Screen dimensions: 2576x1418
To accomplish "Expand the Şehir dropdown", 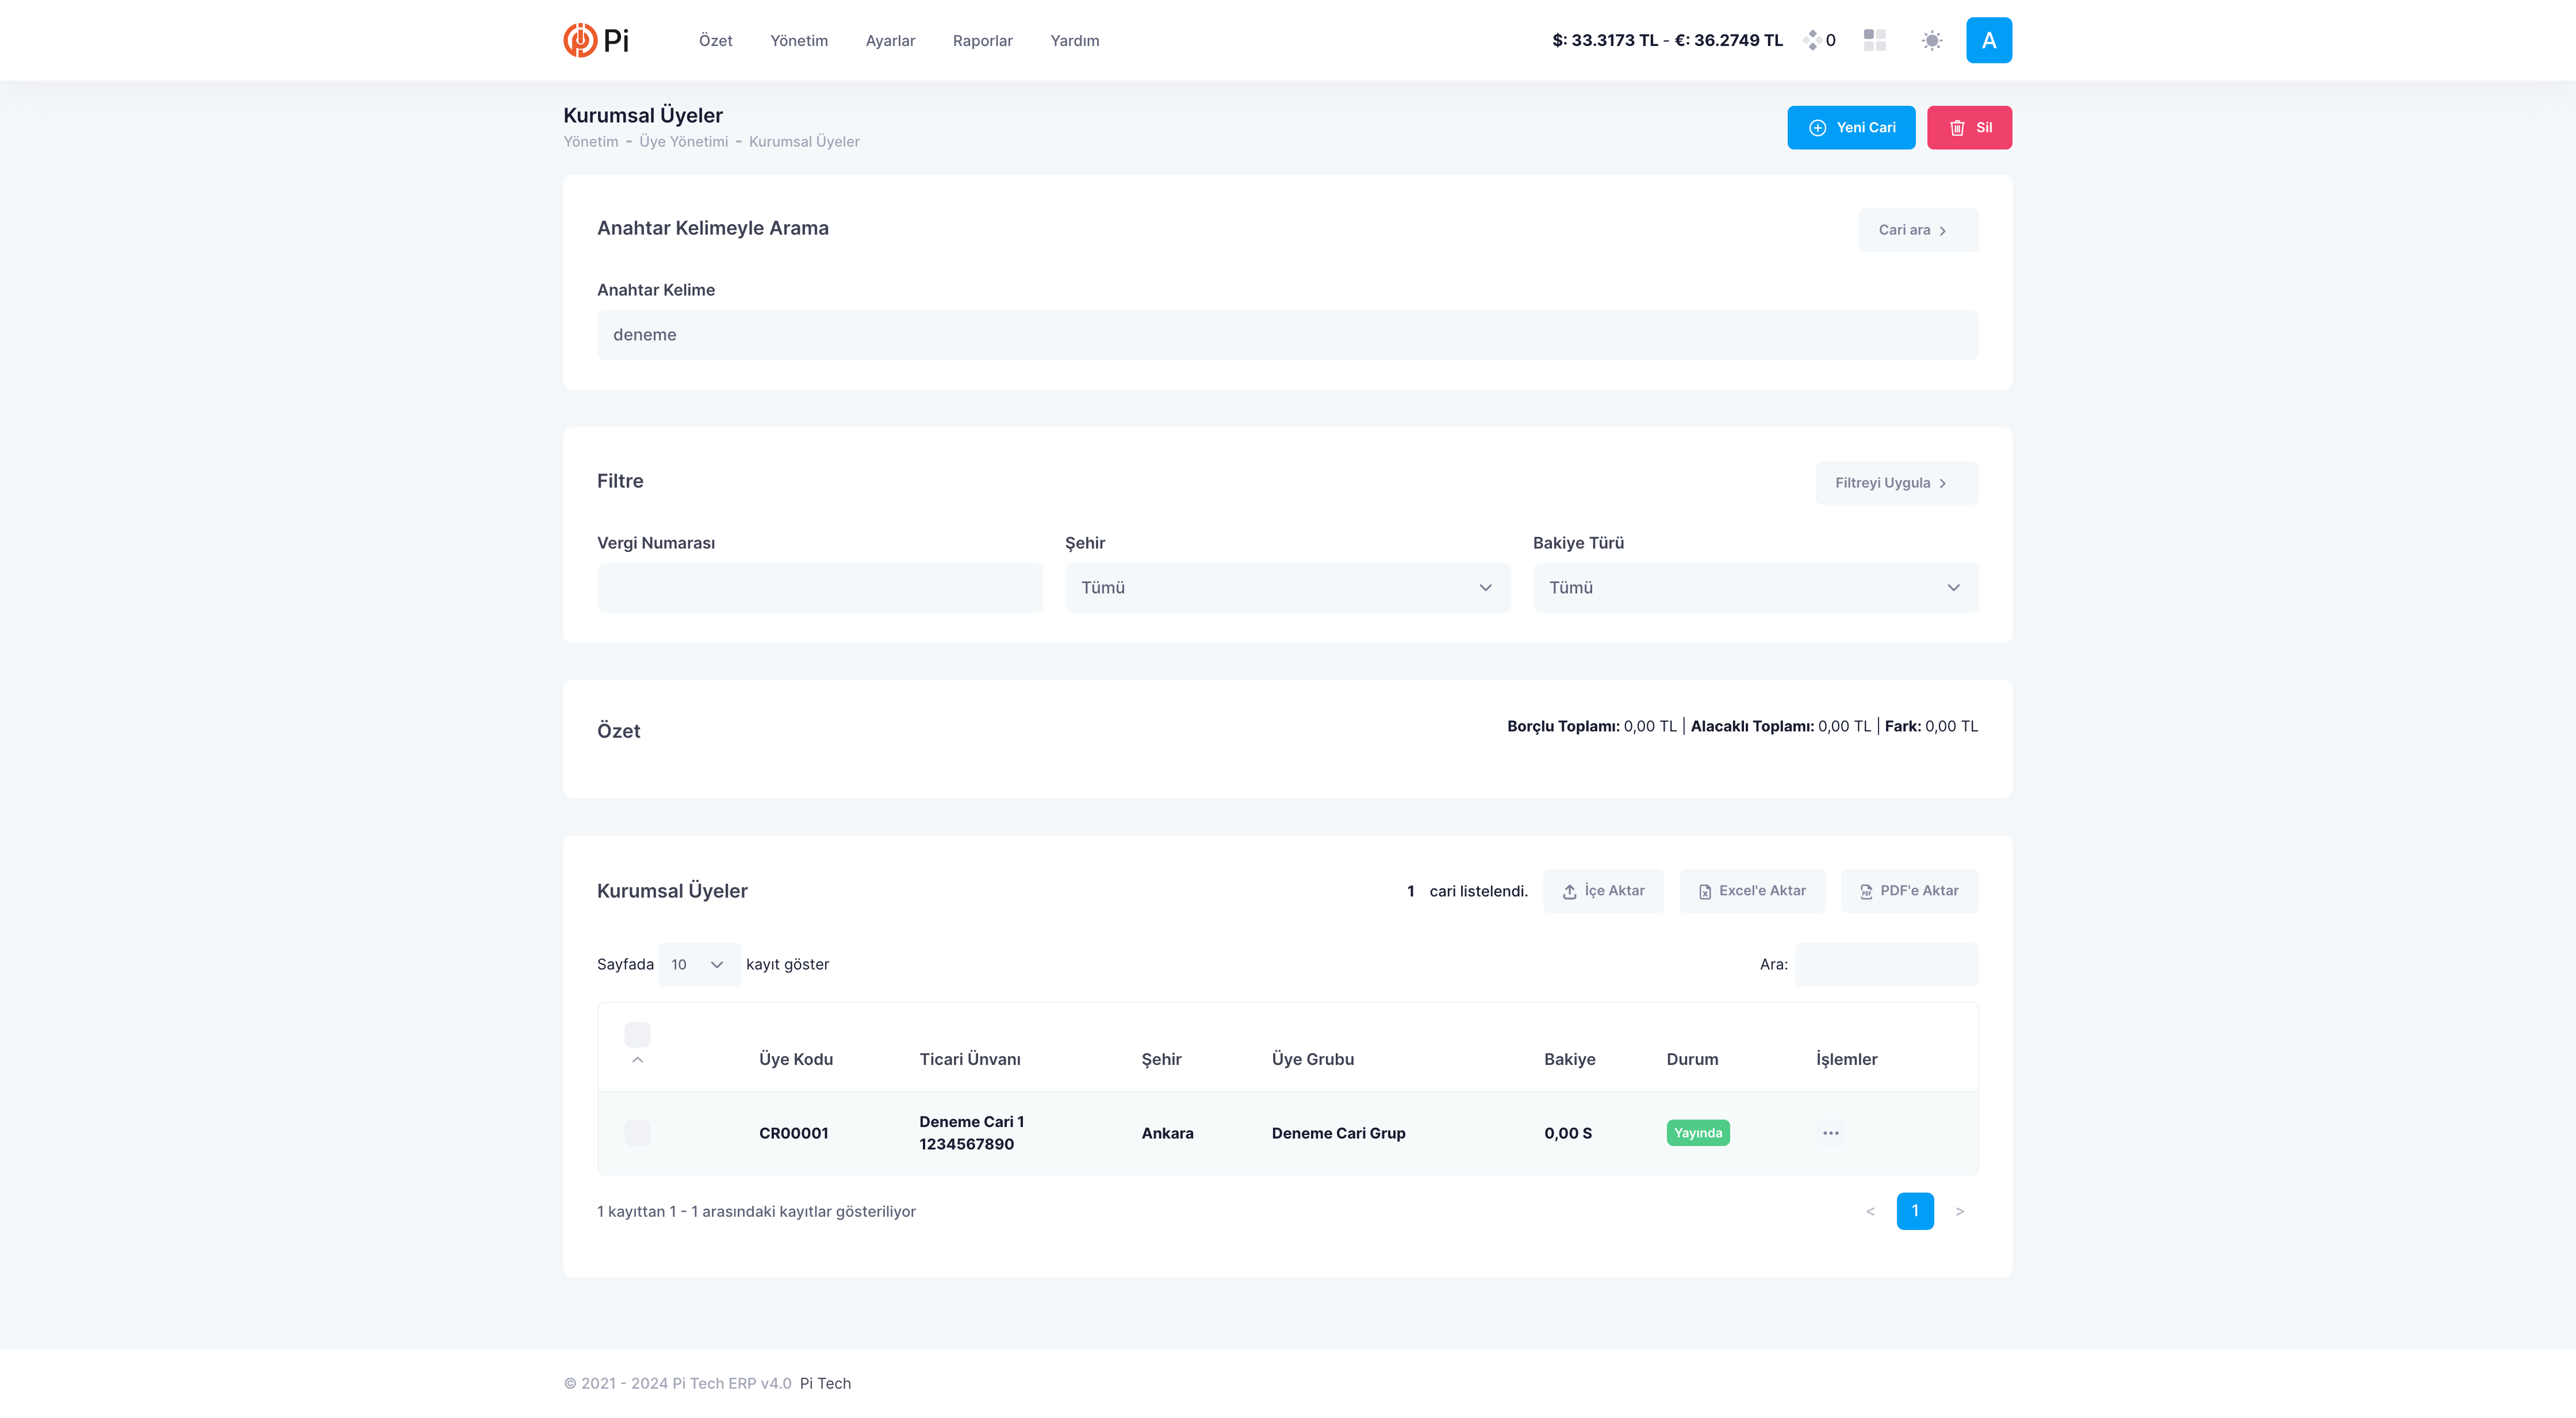I will coord(1287,588).
